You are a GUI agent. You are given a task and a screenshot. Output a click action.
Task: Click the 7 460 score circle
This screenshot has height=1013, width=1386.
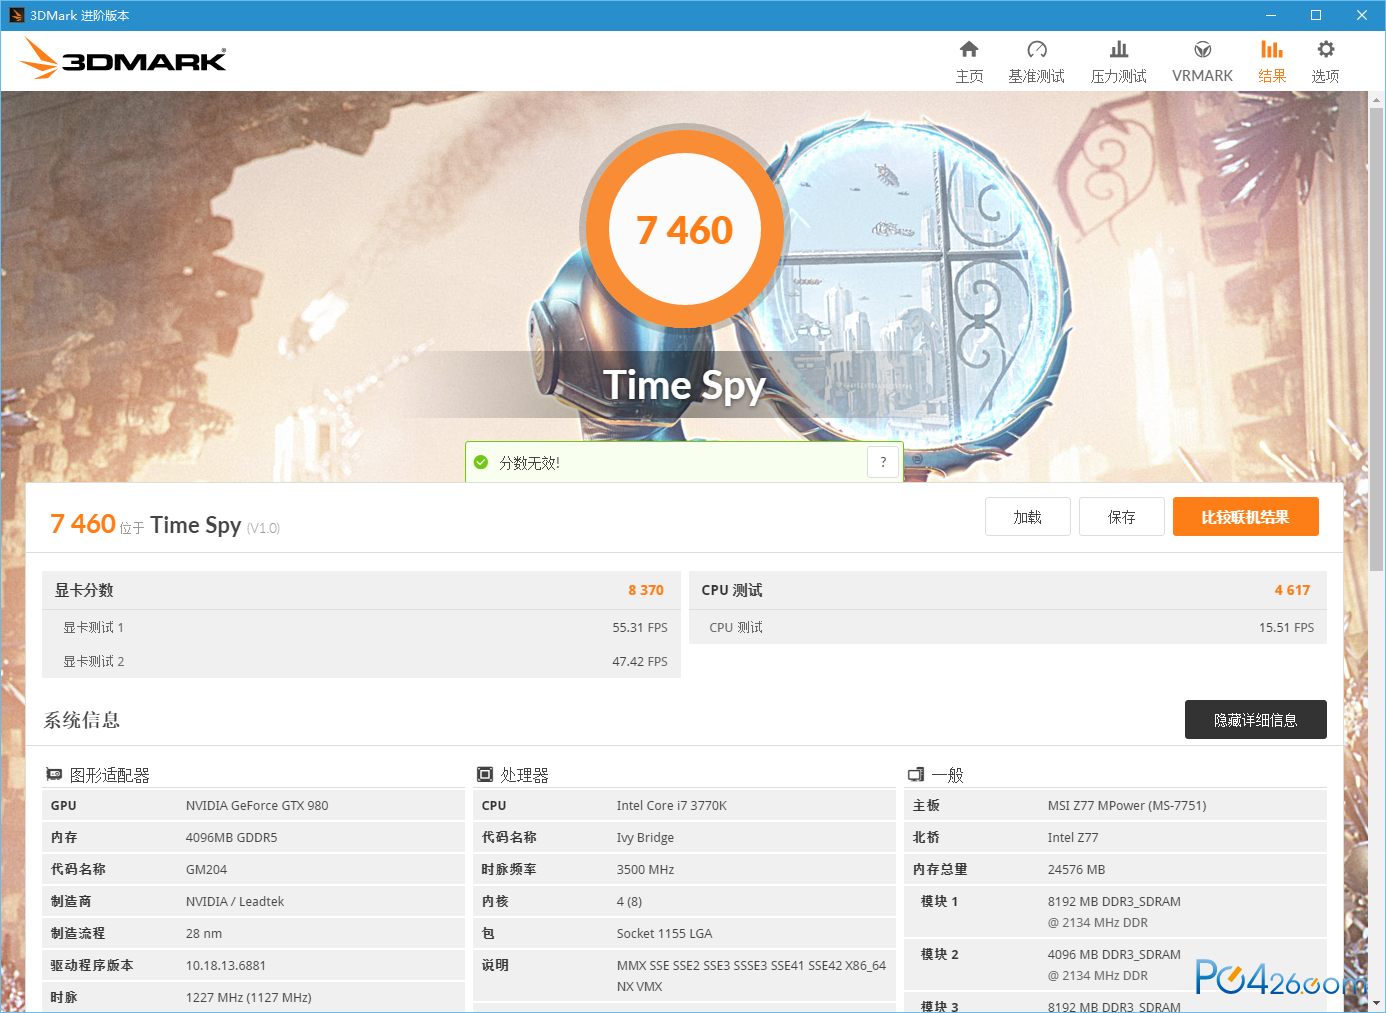[685, 229]
